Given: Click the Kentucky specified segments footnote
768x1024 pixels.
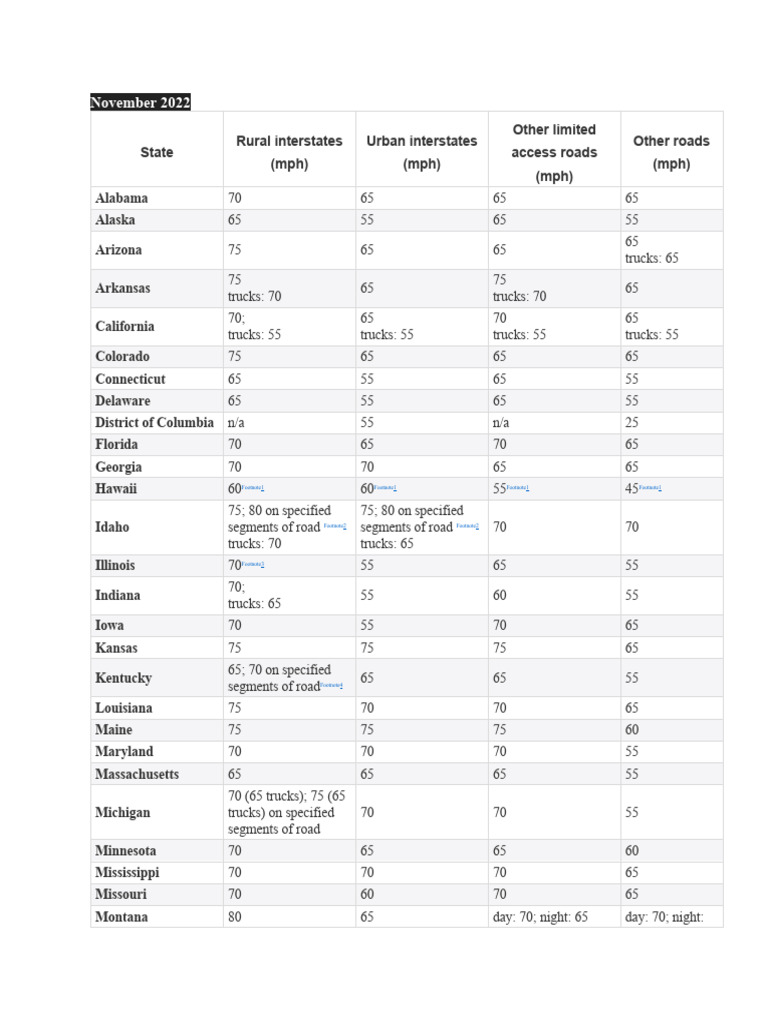Looking at the screenshot, I should [331, 686].
